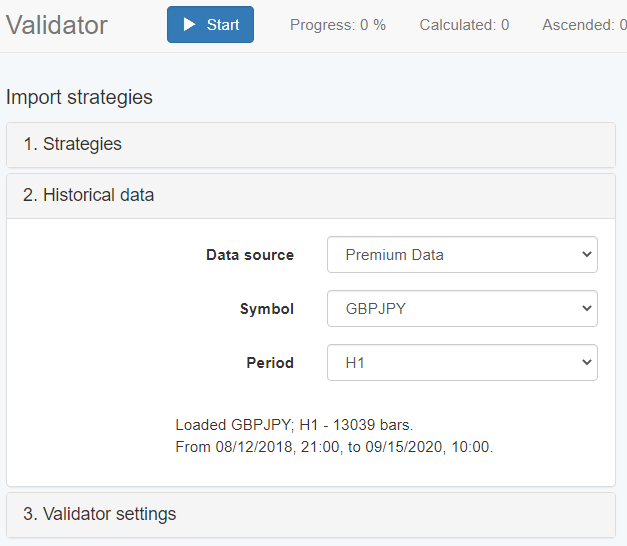
Task: Open the Data source dropdown showing Premium Data
Action: click(x=461, y=255)
